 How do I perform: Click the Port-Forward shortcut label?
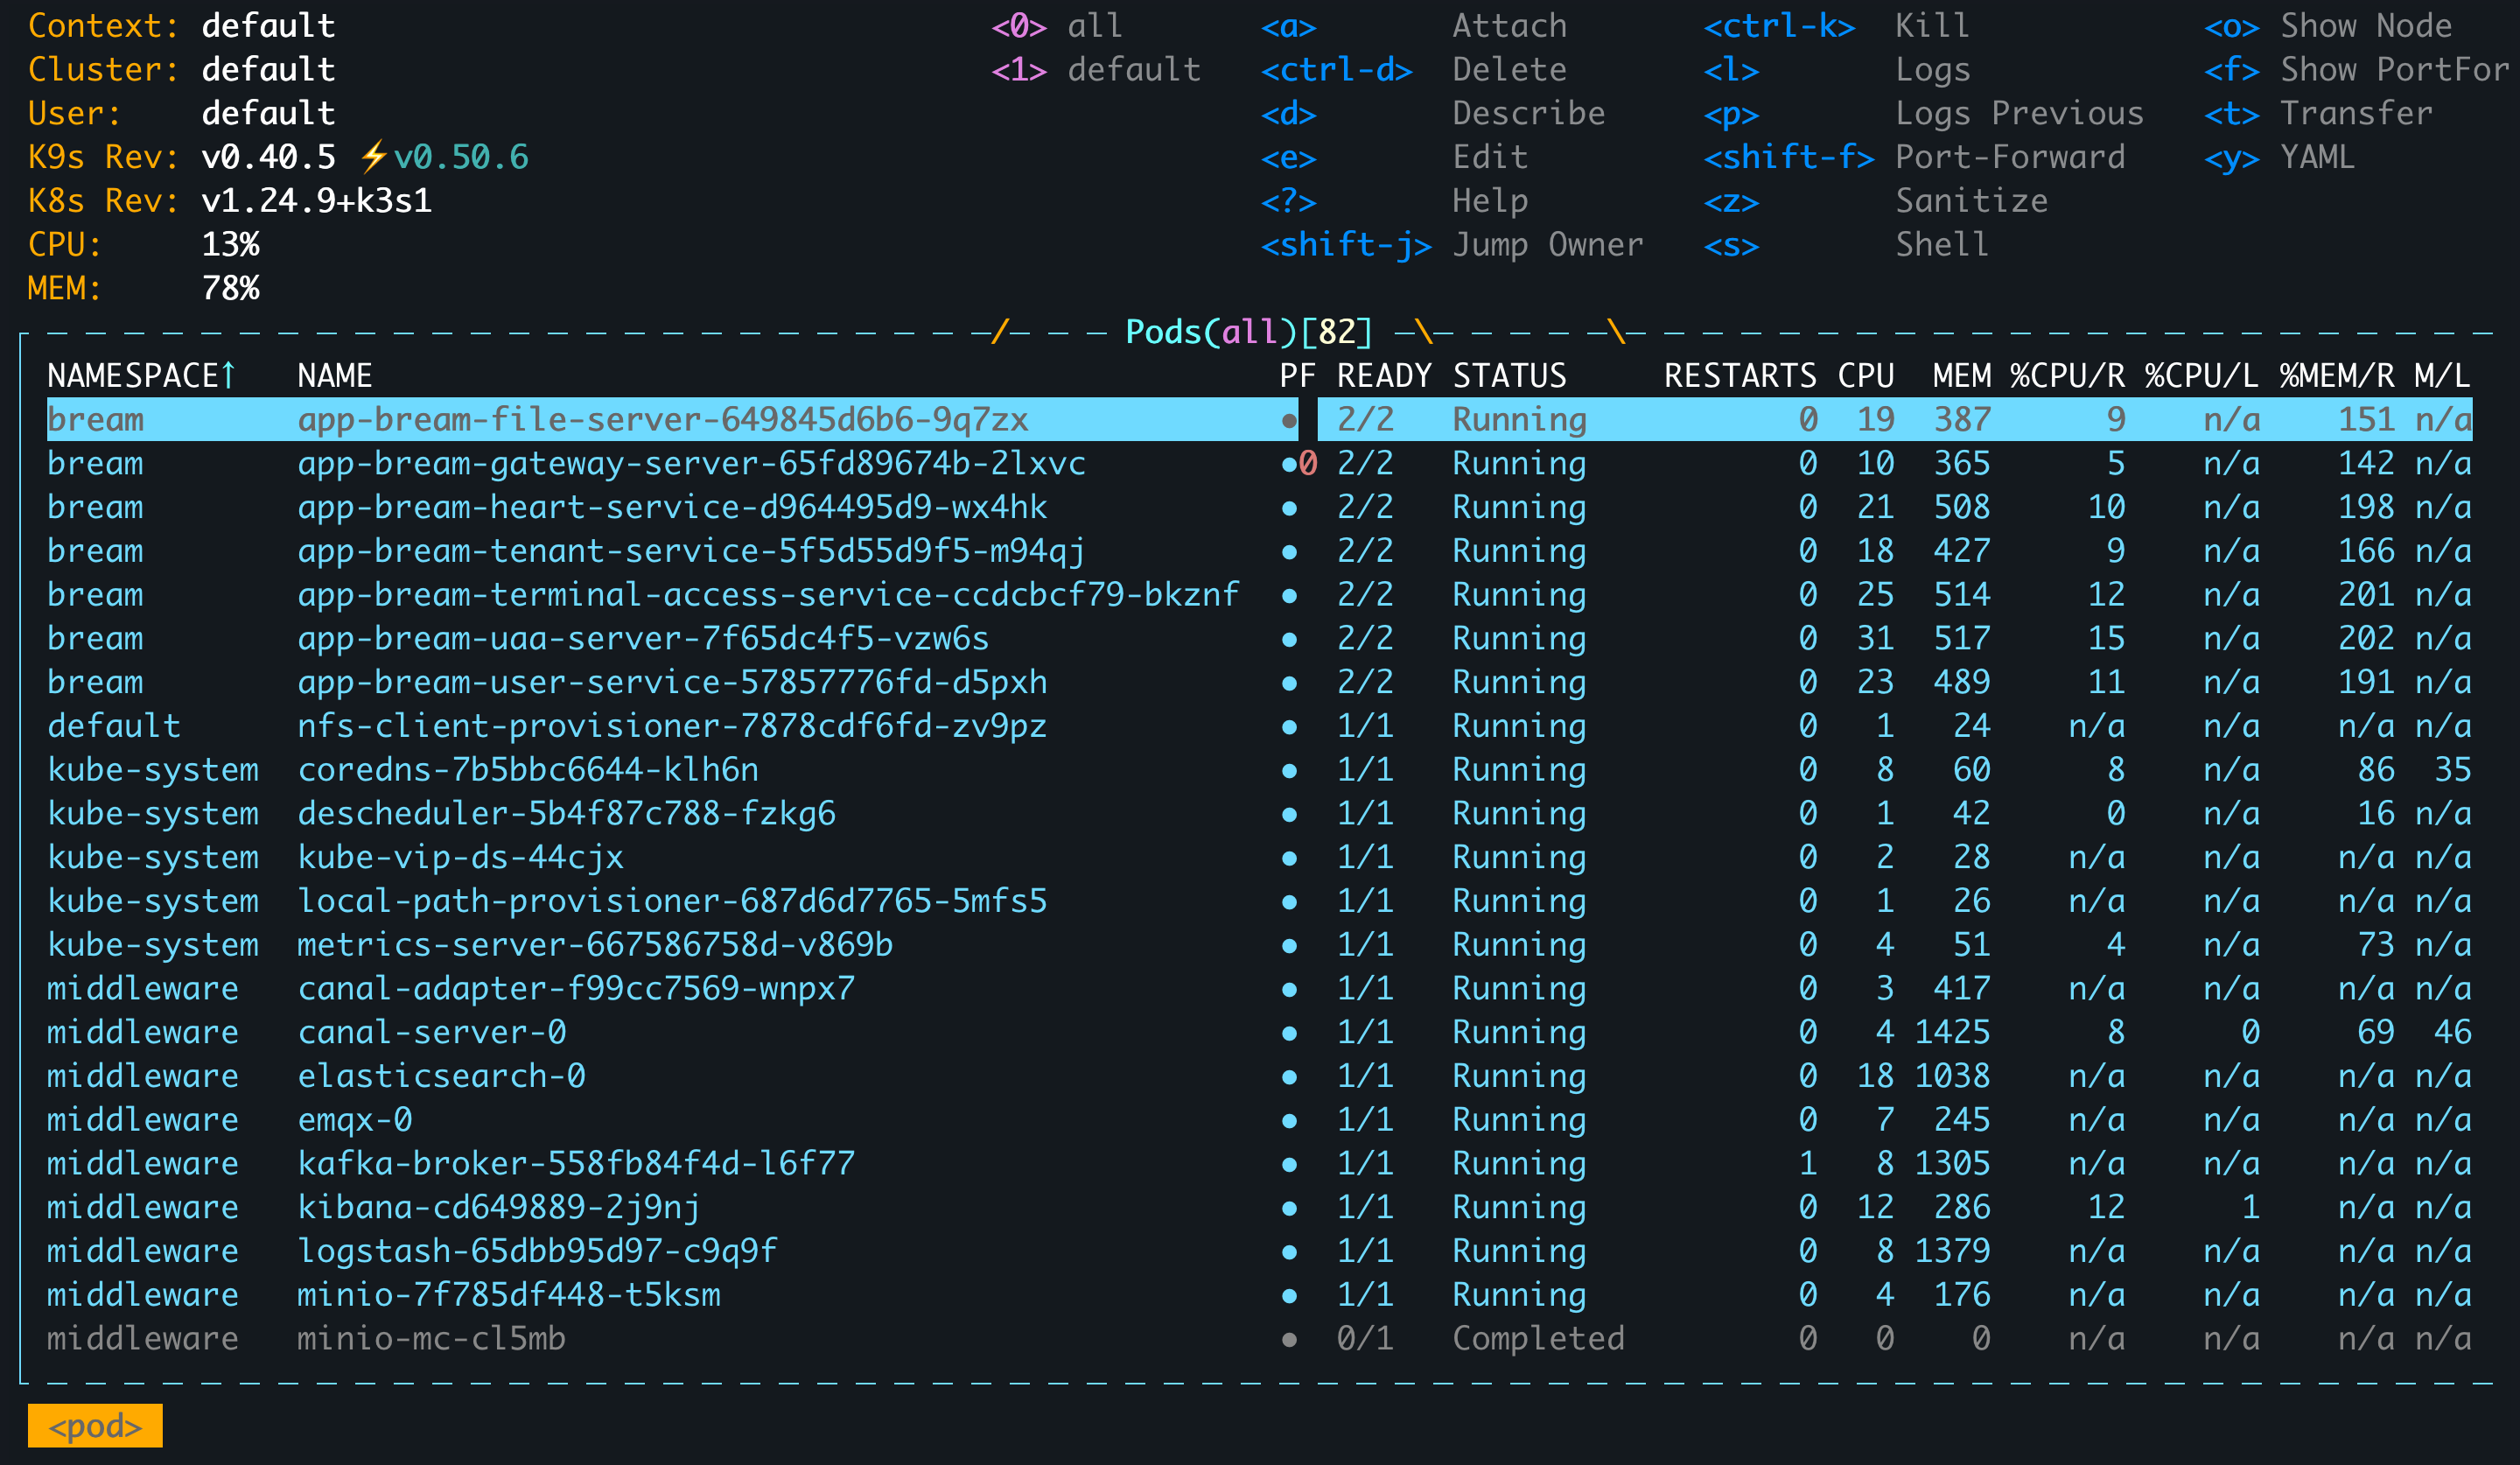[2009, 157]
